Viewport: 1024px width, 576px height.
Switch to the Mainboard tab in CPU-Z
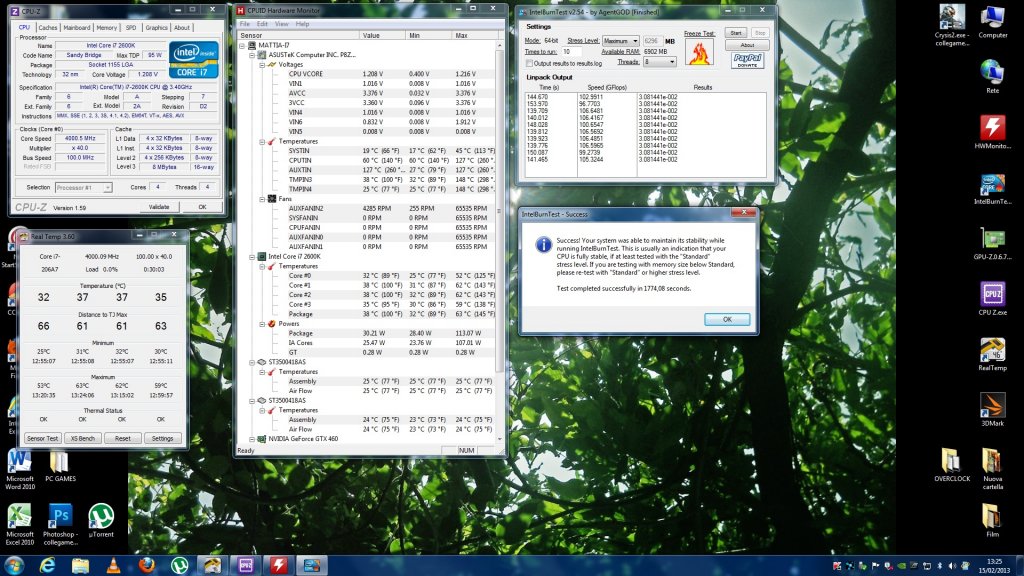77,28
